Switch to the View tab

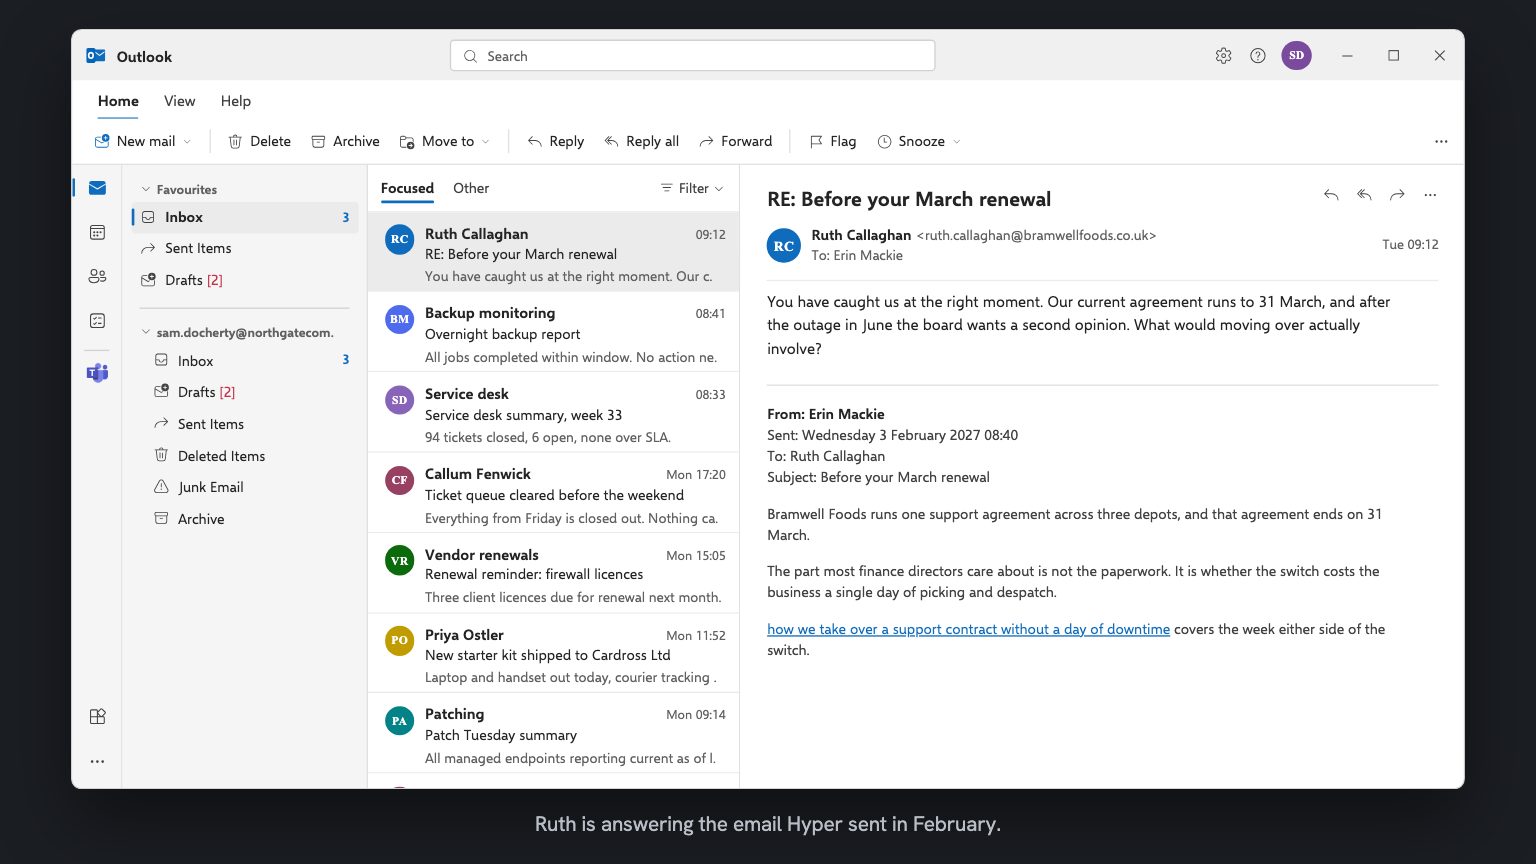pos(180,101)
